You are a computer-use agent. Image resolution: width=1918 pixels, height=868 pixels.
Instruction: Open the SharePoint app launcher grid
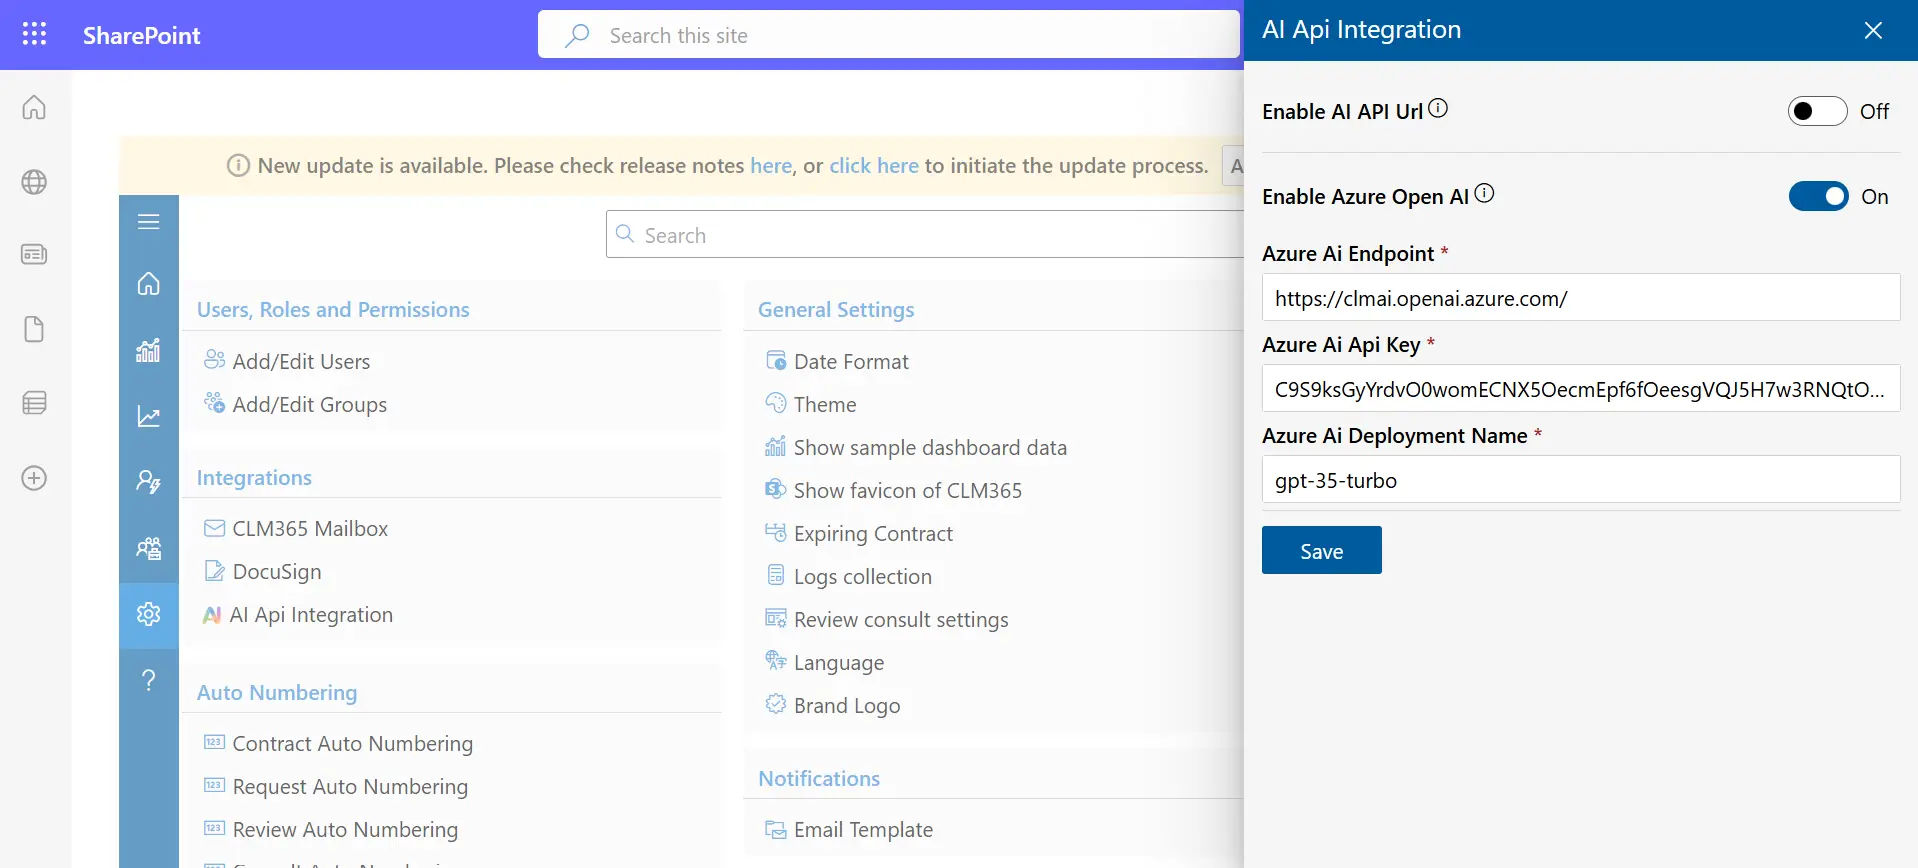34,34
